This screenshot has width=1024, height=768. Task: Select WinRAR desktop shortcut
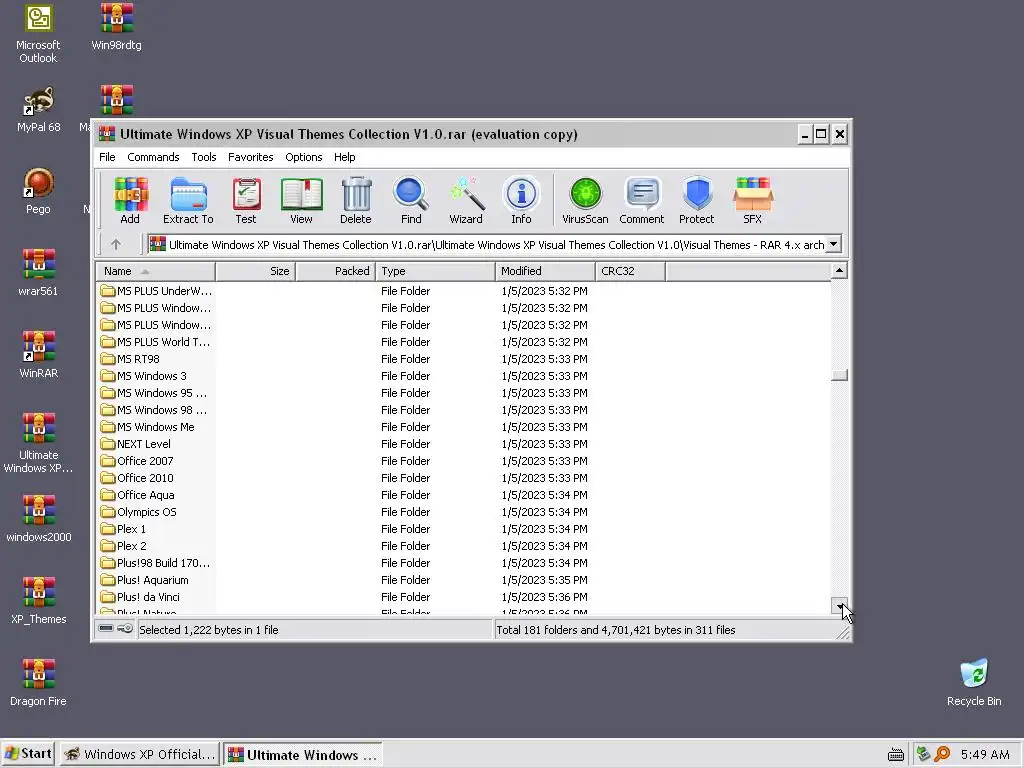coord(38,355)
